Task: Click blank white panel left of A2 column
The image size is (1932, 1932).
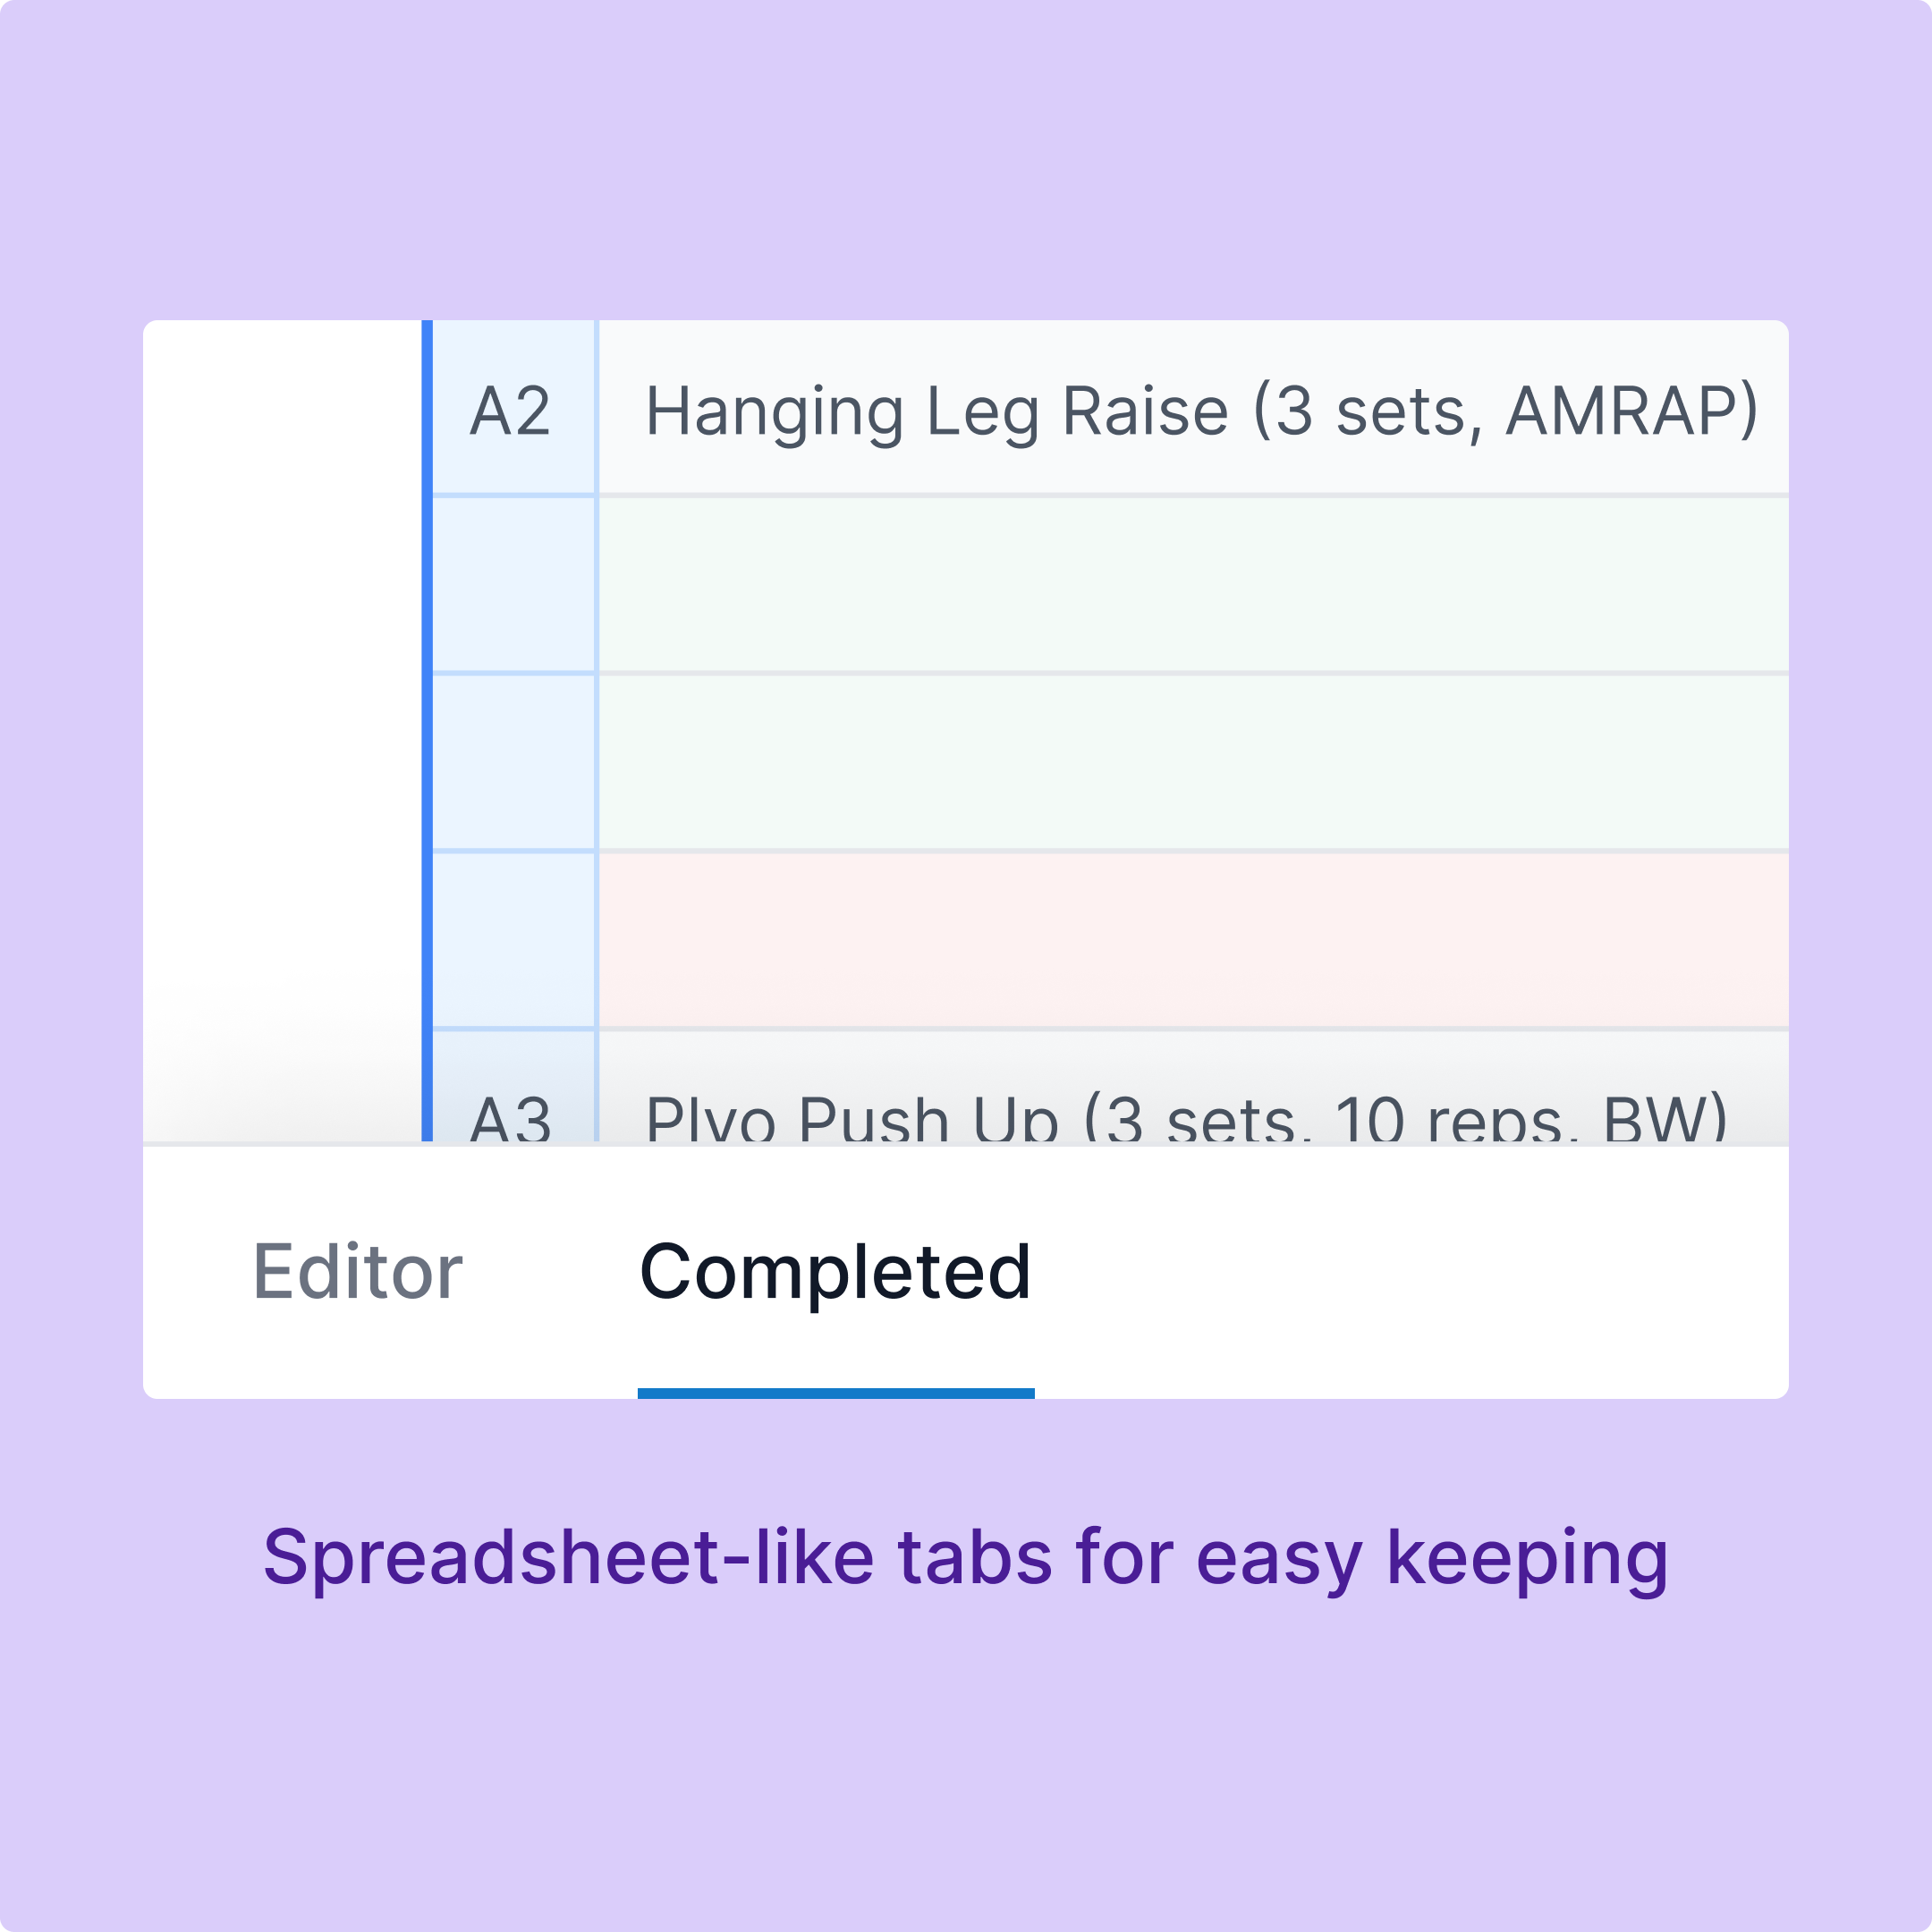Action: coord(282,700)
